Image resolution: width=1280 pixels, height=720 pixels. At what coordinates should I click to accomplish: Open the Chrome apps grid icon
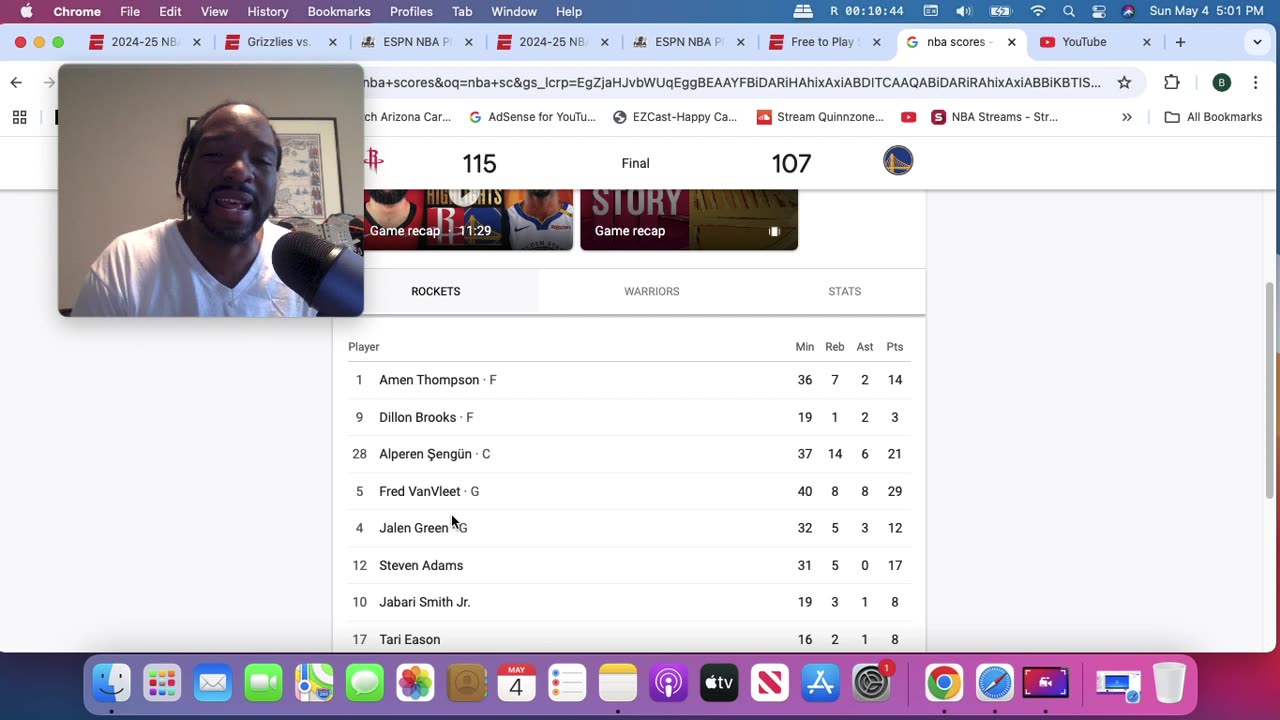coord(19,117)
